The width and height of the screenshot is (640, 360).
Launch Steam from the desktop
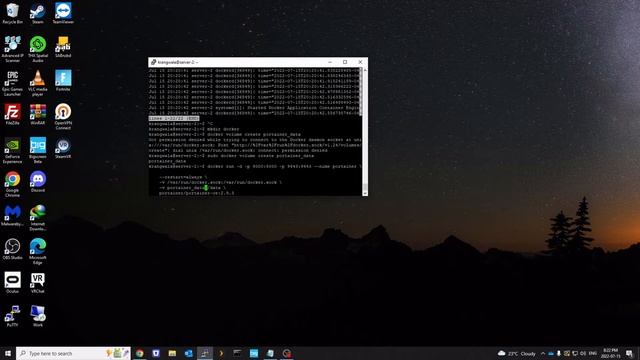pos(38,13)
